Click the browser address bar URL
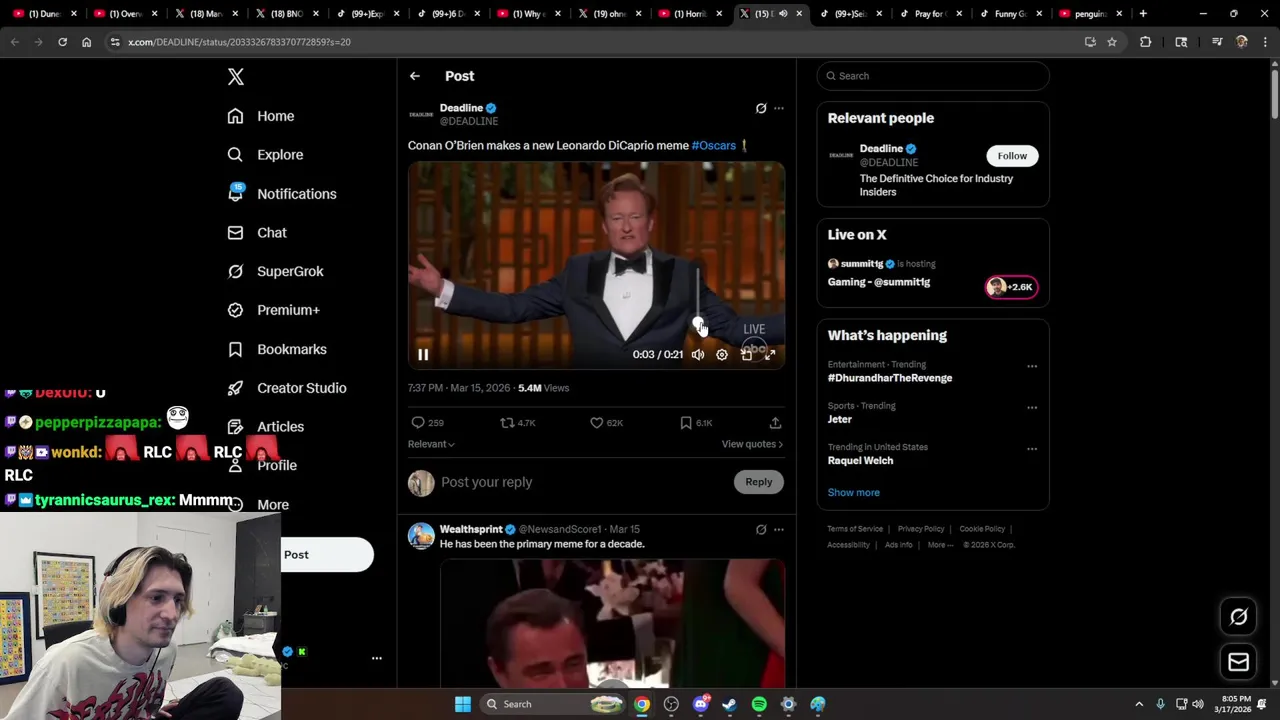This screenshot has width=1280, height=720. (x=239, y=42)
